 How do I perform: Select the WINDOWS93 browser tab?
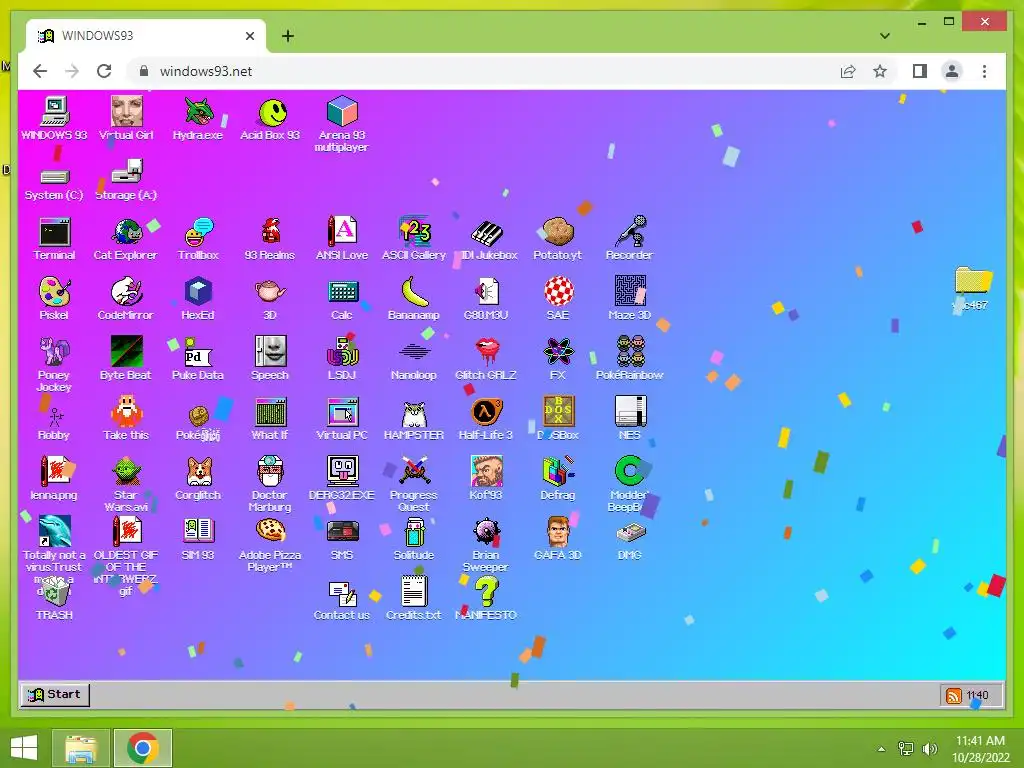(146, 36)
